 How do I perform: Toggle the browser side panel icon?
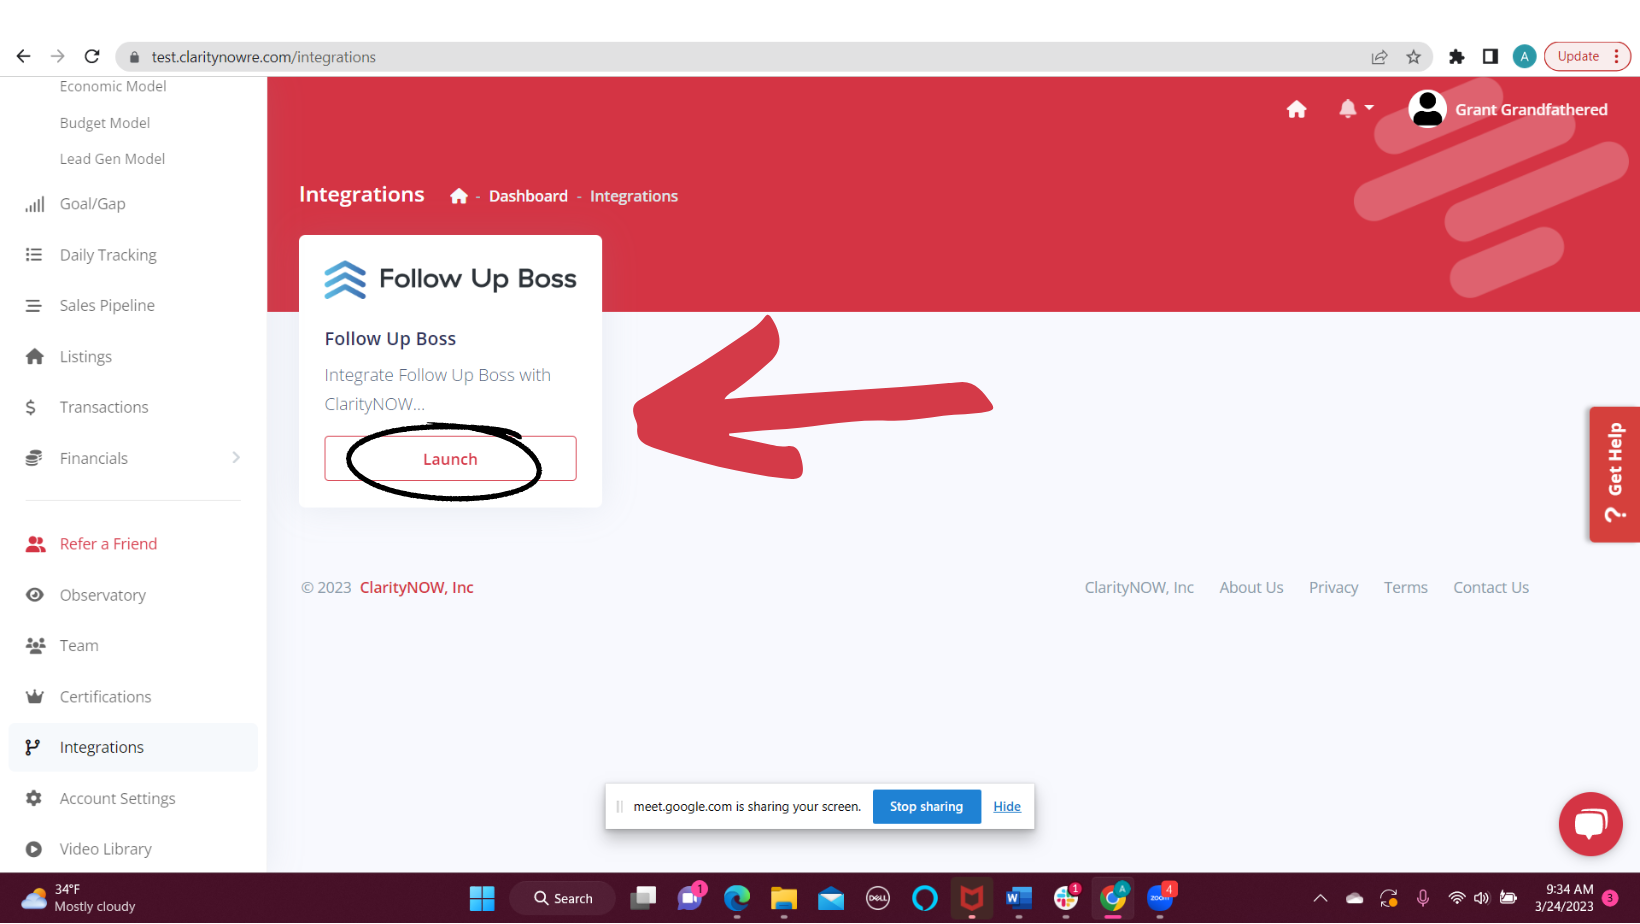1490,57
